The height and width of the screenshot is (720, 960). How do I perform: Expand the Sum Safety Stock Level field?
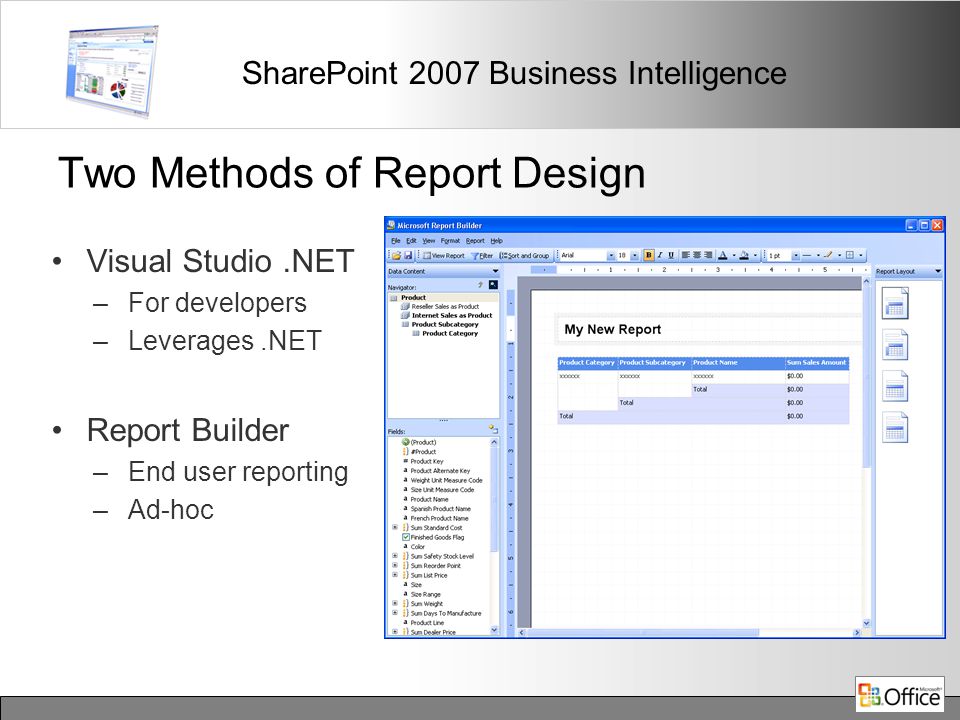395,556
